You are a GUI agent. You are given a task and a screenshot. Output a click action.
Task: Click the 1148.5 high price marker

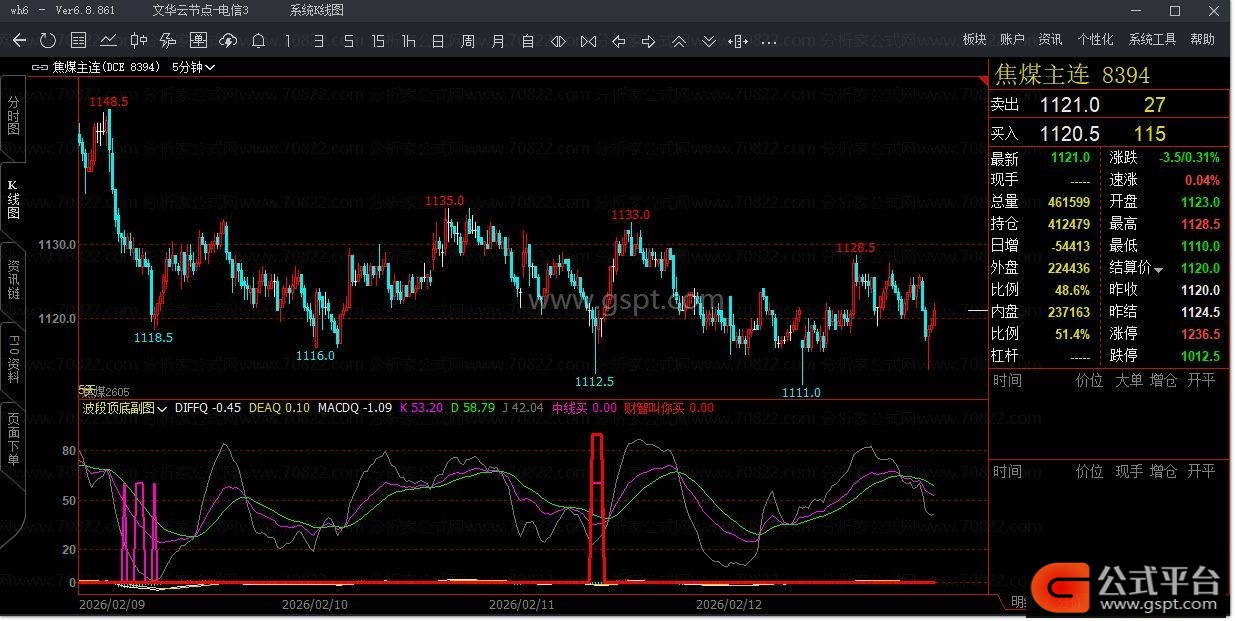(108, 102)
